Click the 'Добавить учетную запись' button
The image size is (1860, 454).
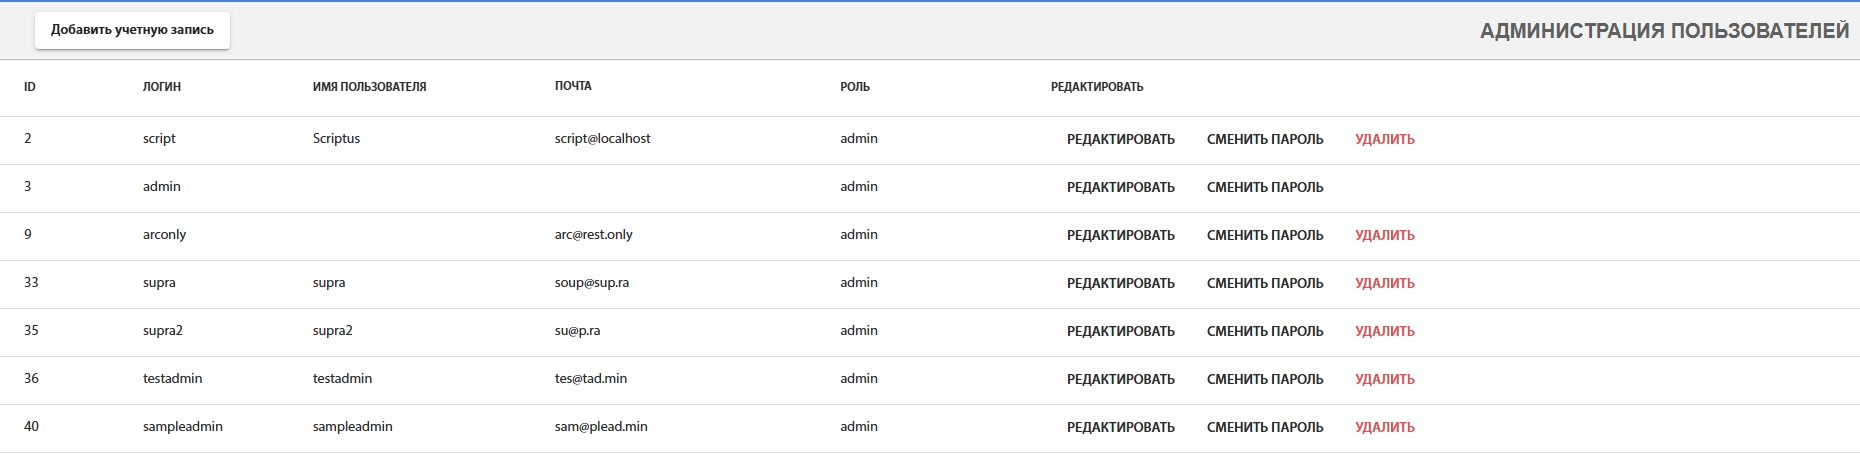click(132, 30)
